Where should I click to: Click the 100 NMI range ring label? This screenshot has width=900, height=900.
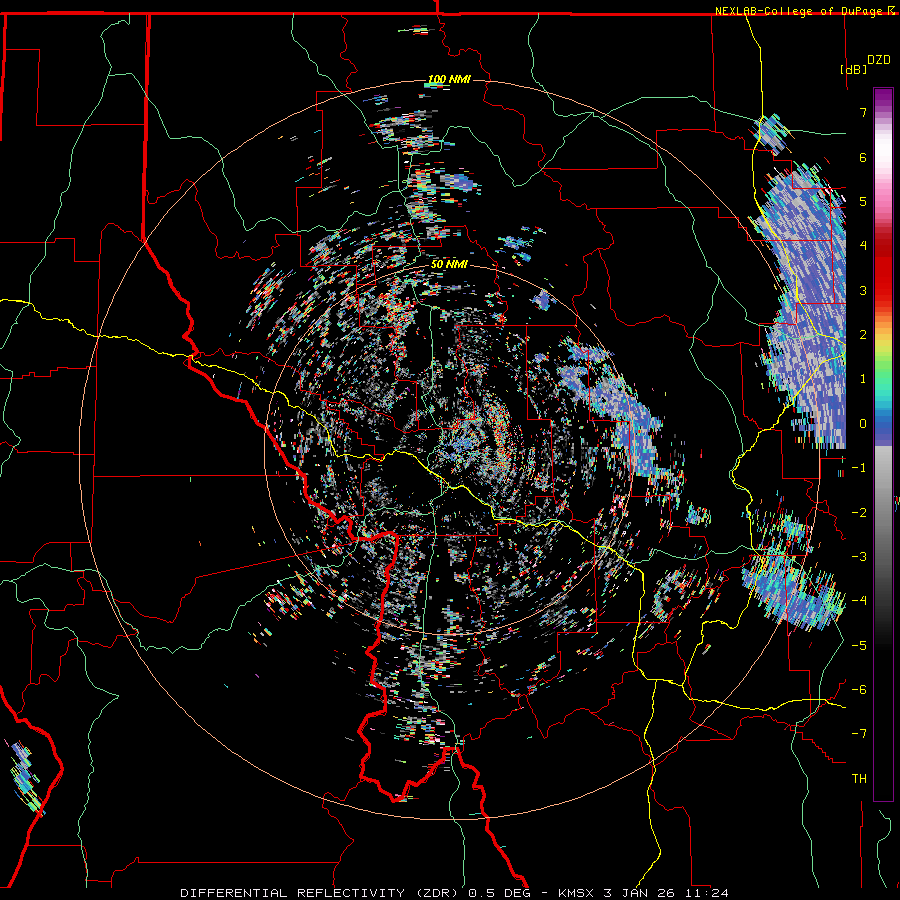coord(449,79)
